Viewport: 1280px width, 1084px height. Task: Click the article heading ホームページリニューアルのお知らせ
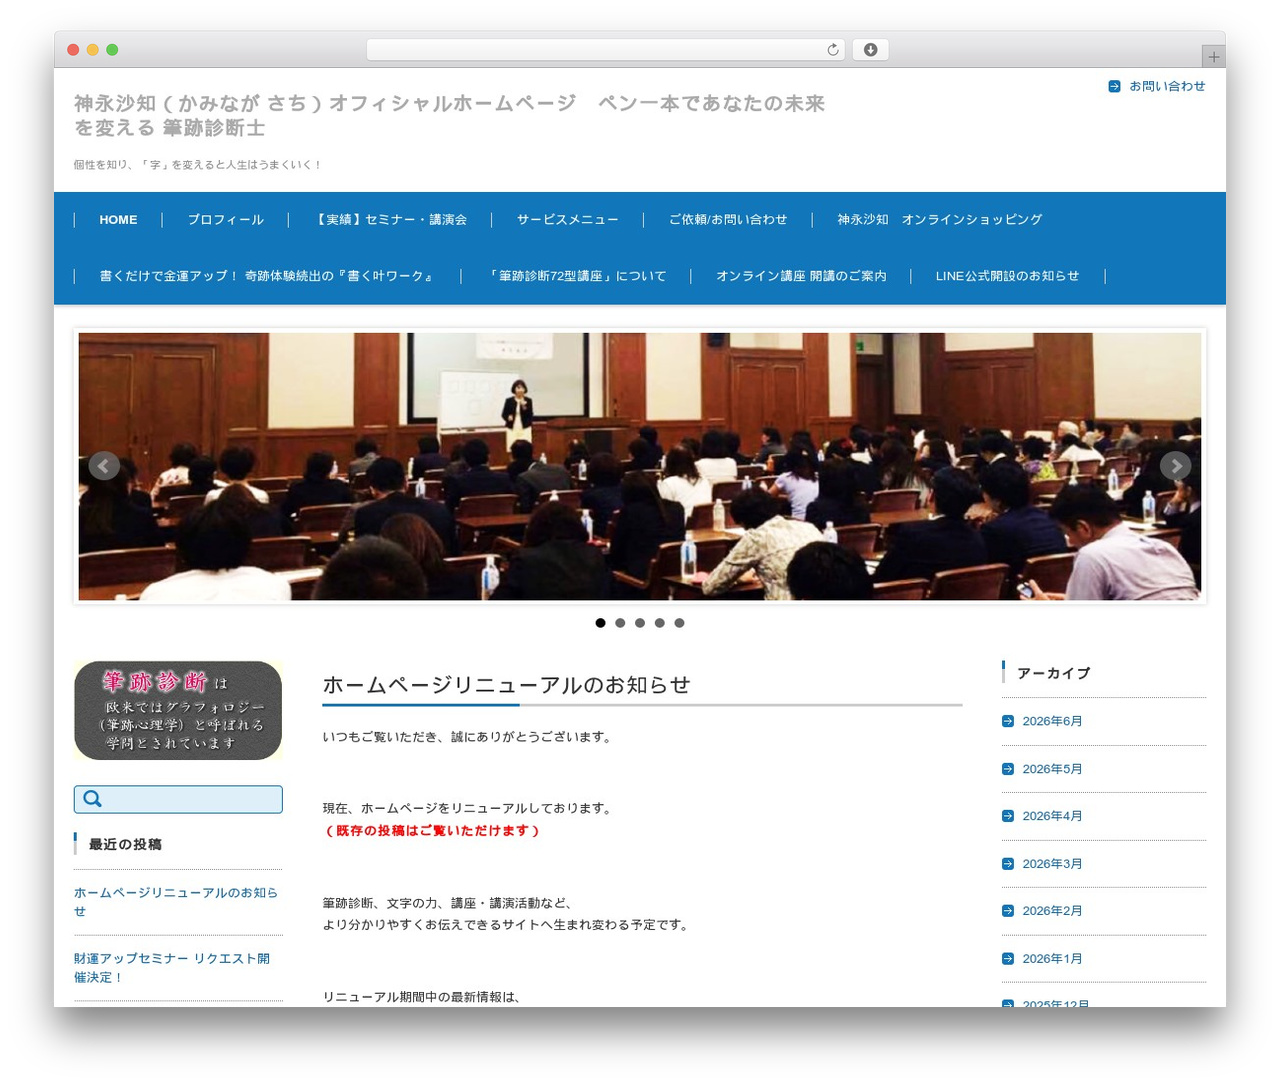click(506, 685)
